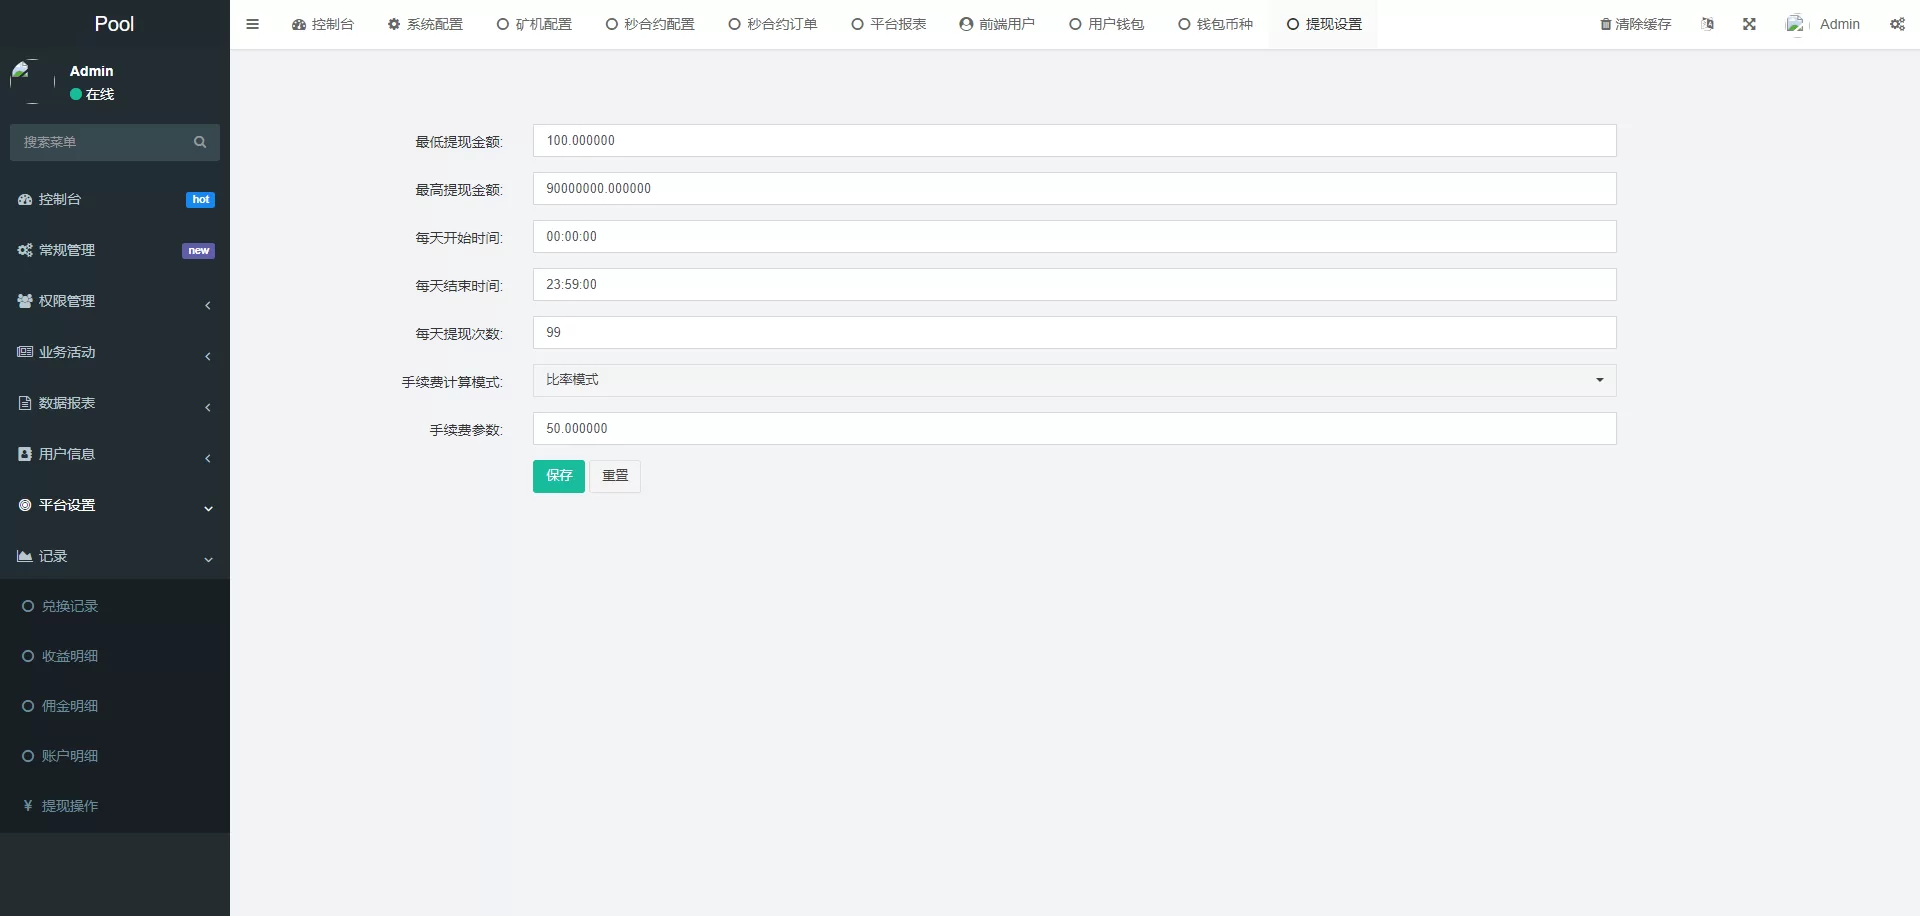Switch to the 钱包币种 tab
Screen dimensions: 1920x916
click(1215, 24)
